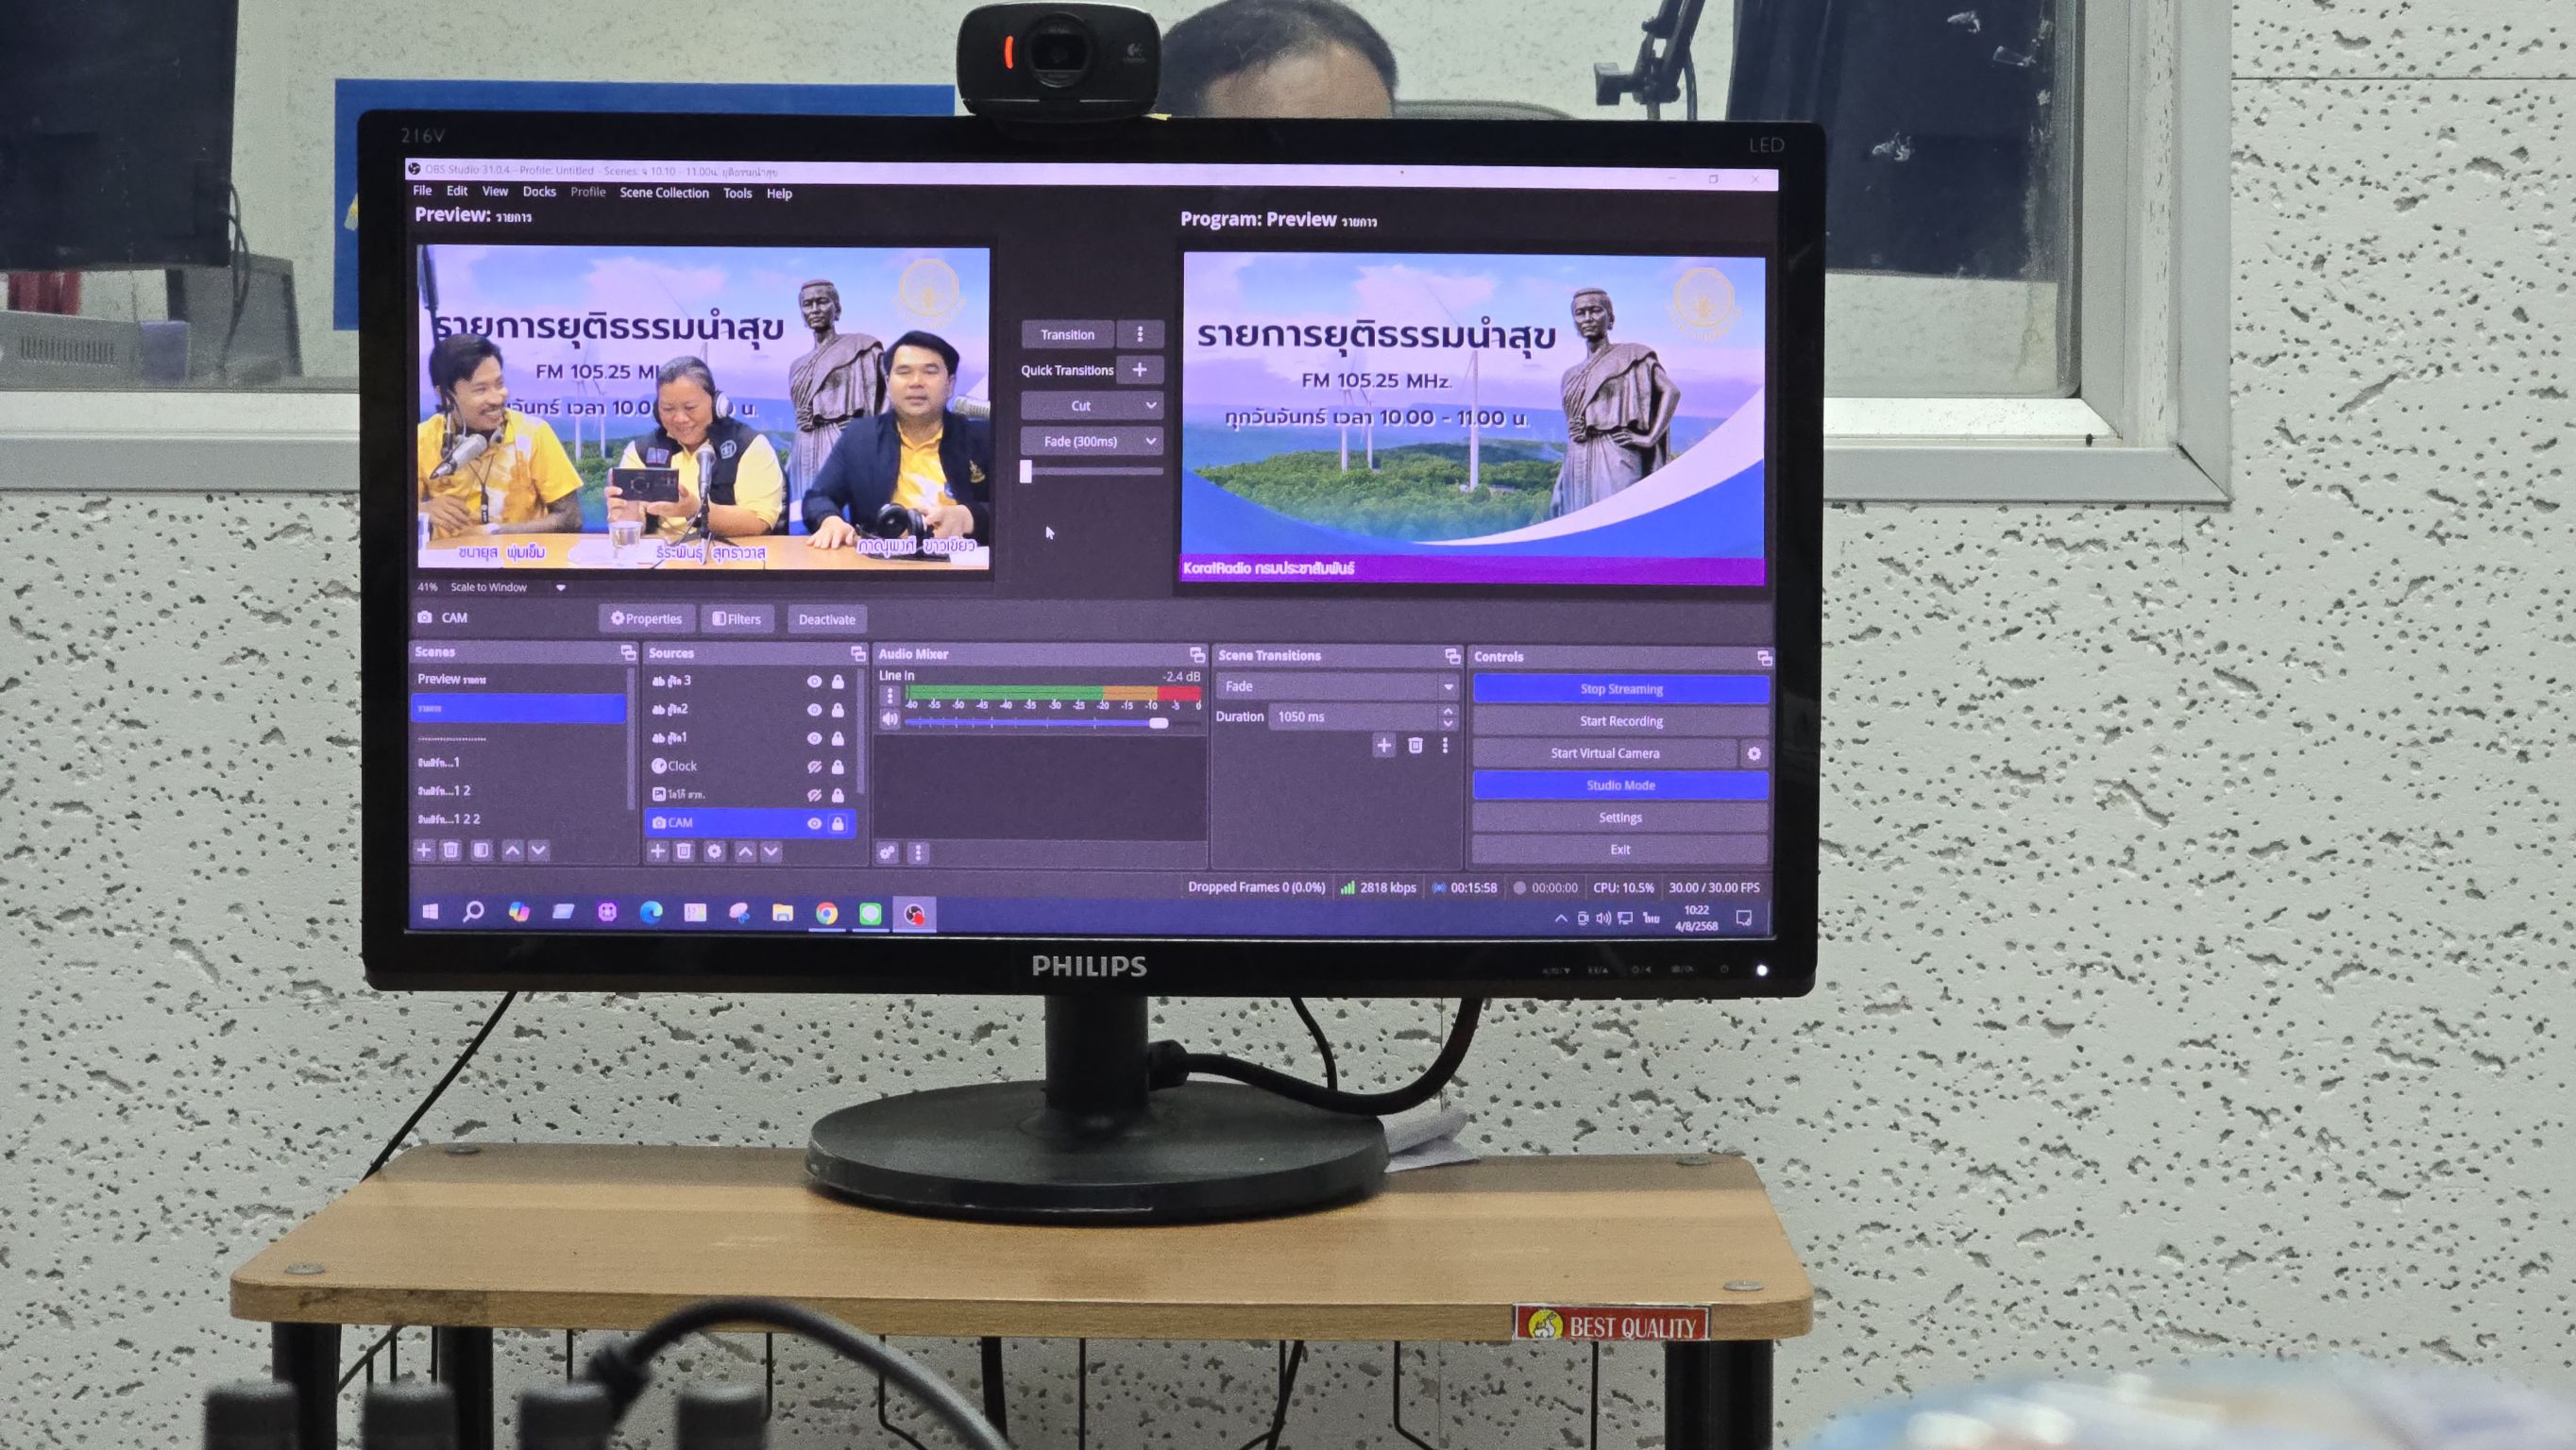Open scene filters icon in Scenes panel
The image size is (2576, 1450).
[x=481, y=850]
